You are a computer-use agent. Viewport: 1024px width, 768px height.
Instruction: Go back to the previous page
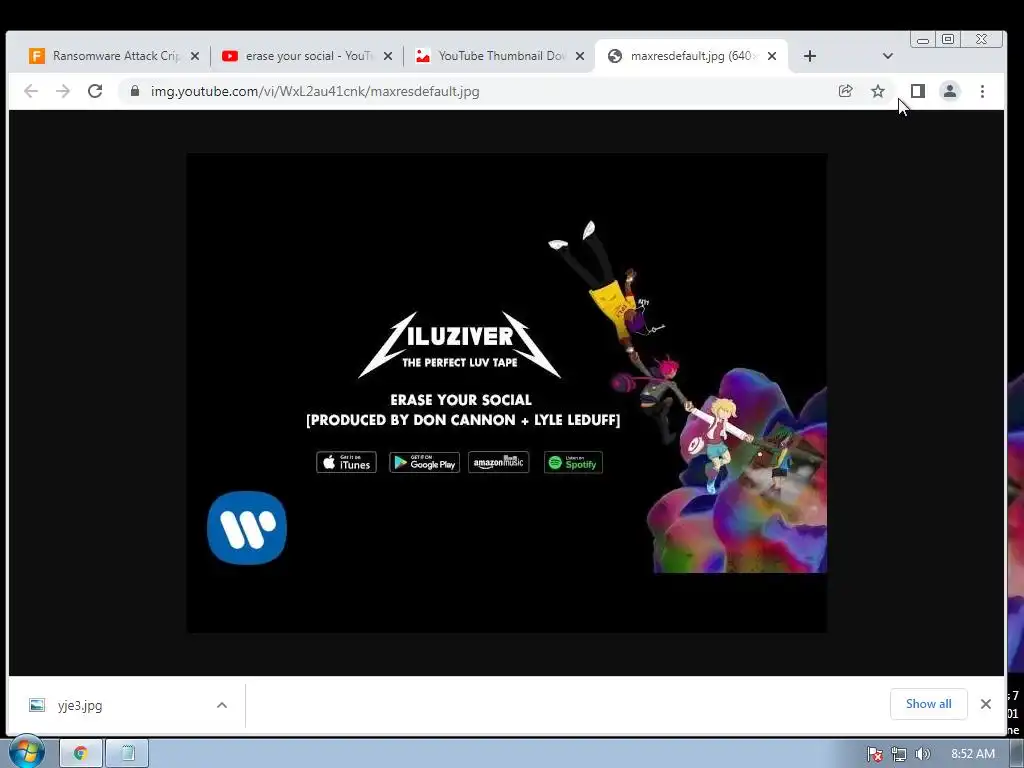click(x=31, y=91)
